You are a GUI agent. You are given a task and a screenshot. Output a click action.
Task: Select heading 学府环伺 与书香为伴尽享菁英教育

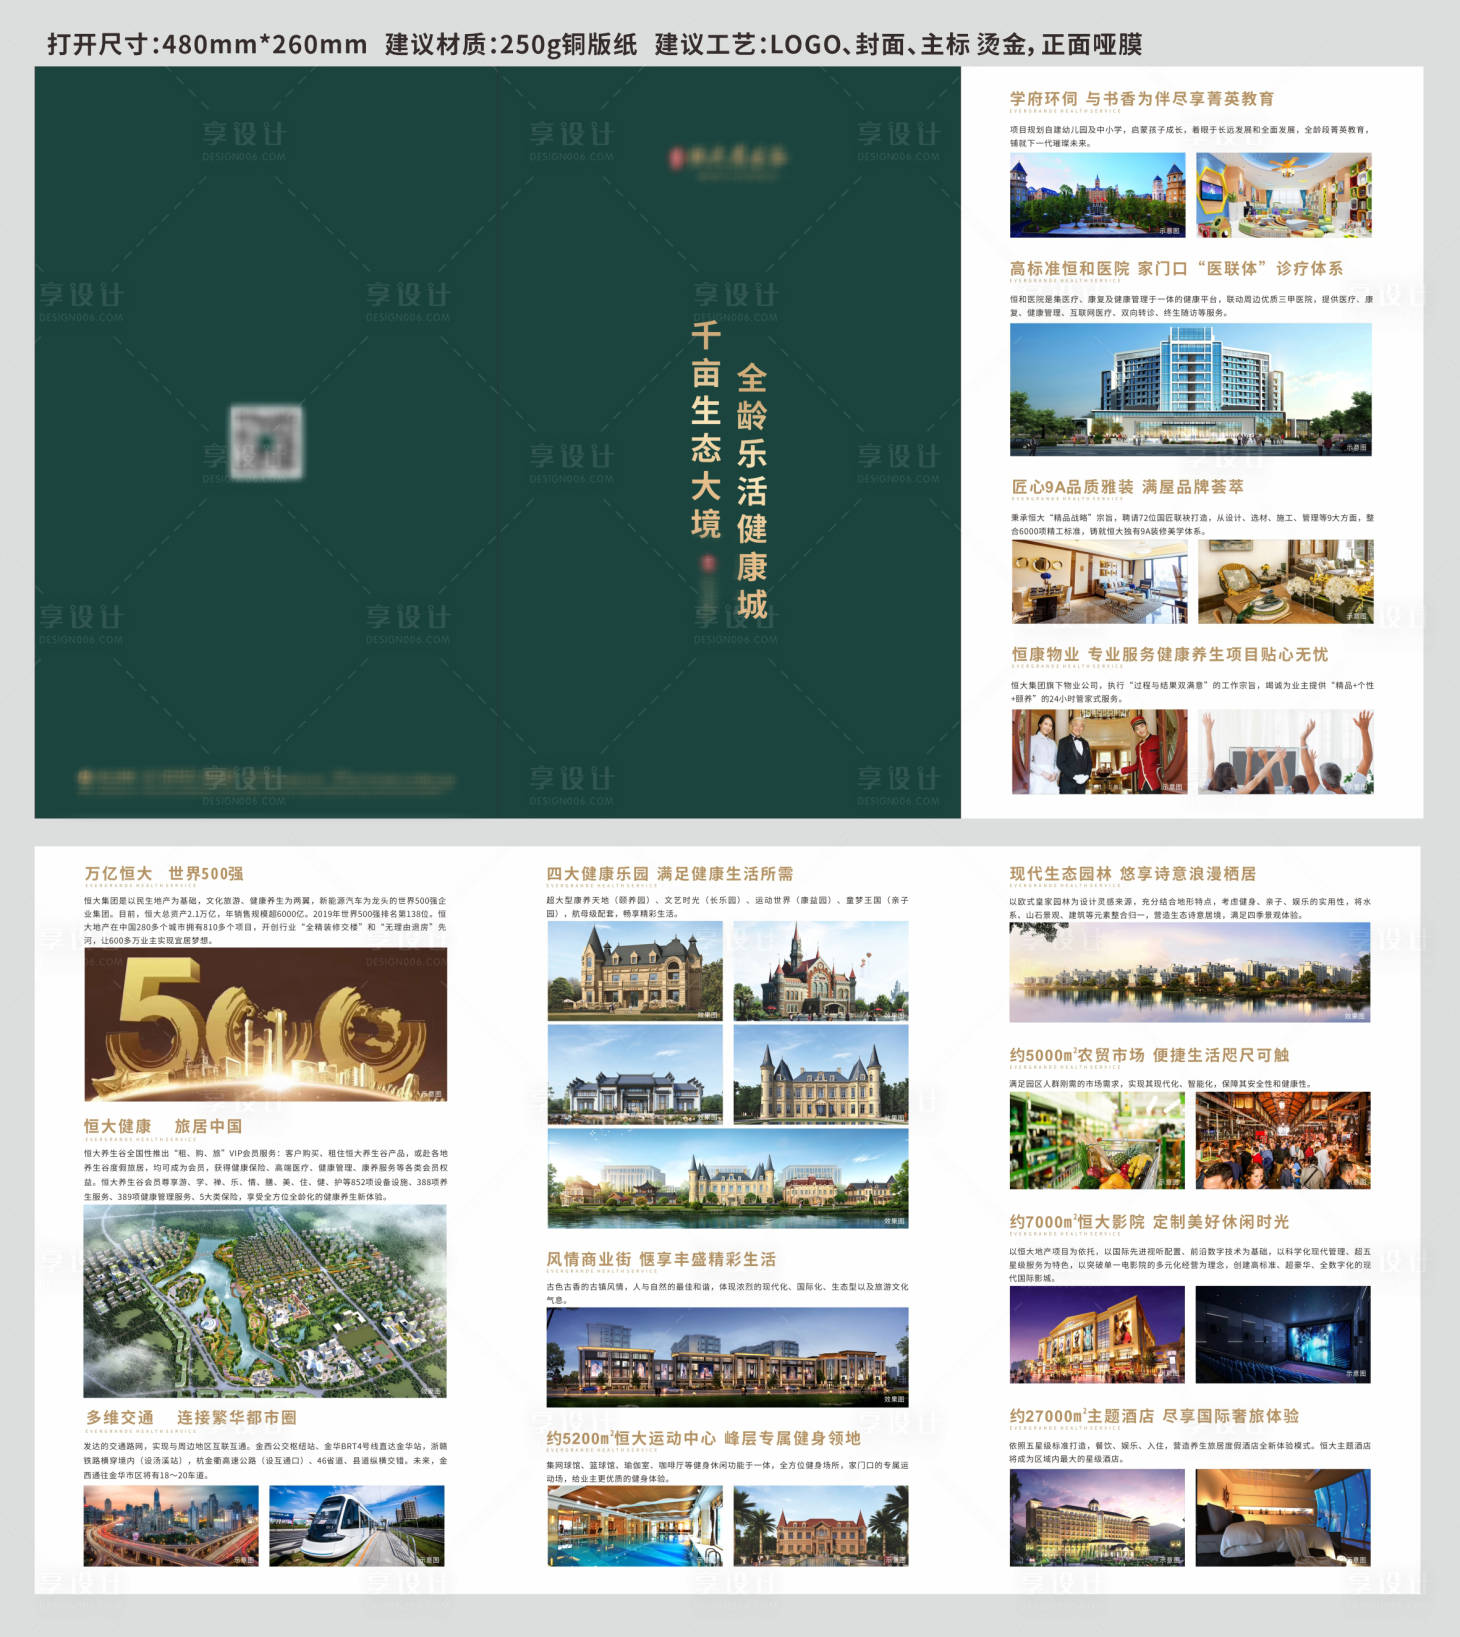coord(1142,98)
